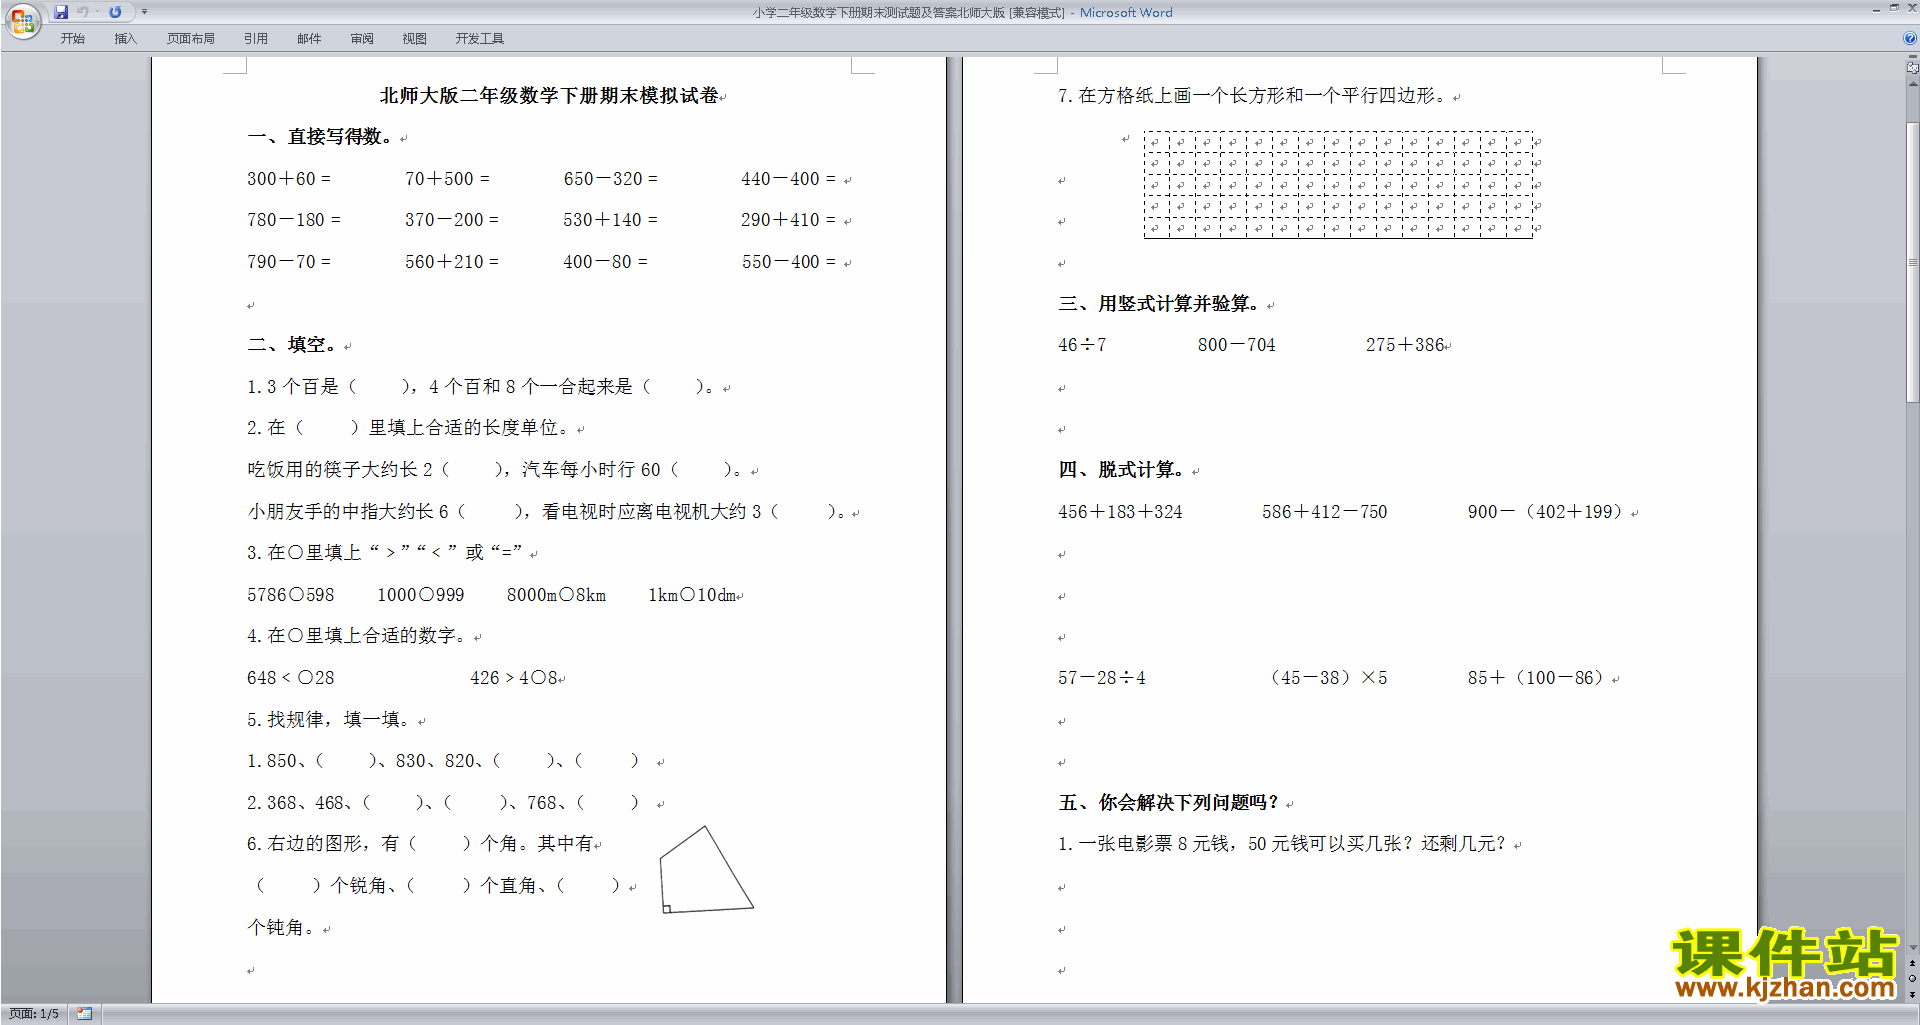Click the vertical scrollbar up arrow
This screenshot has width=1920, height=1025.
click(x=1912, y=84)
